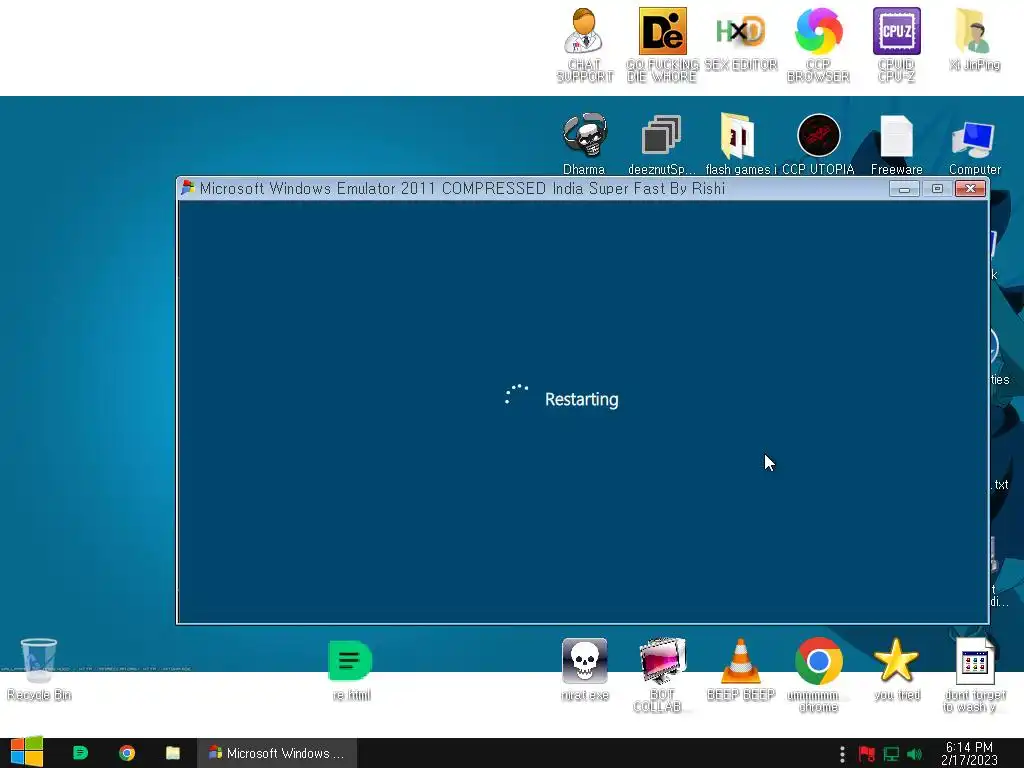
Task: Click the red flag tray icon
Action: [867, 754]
